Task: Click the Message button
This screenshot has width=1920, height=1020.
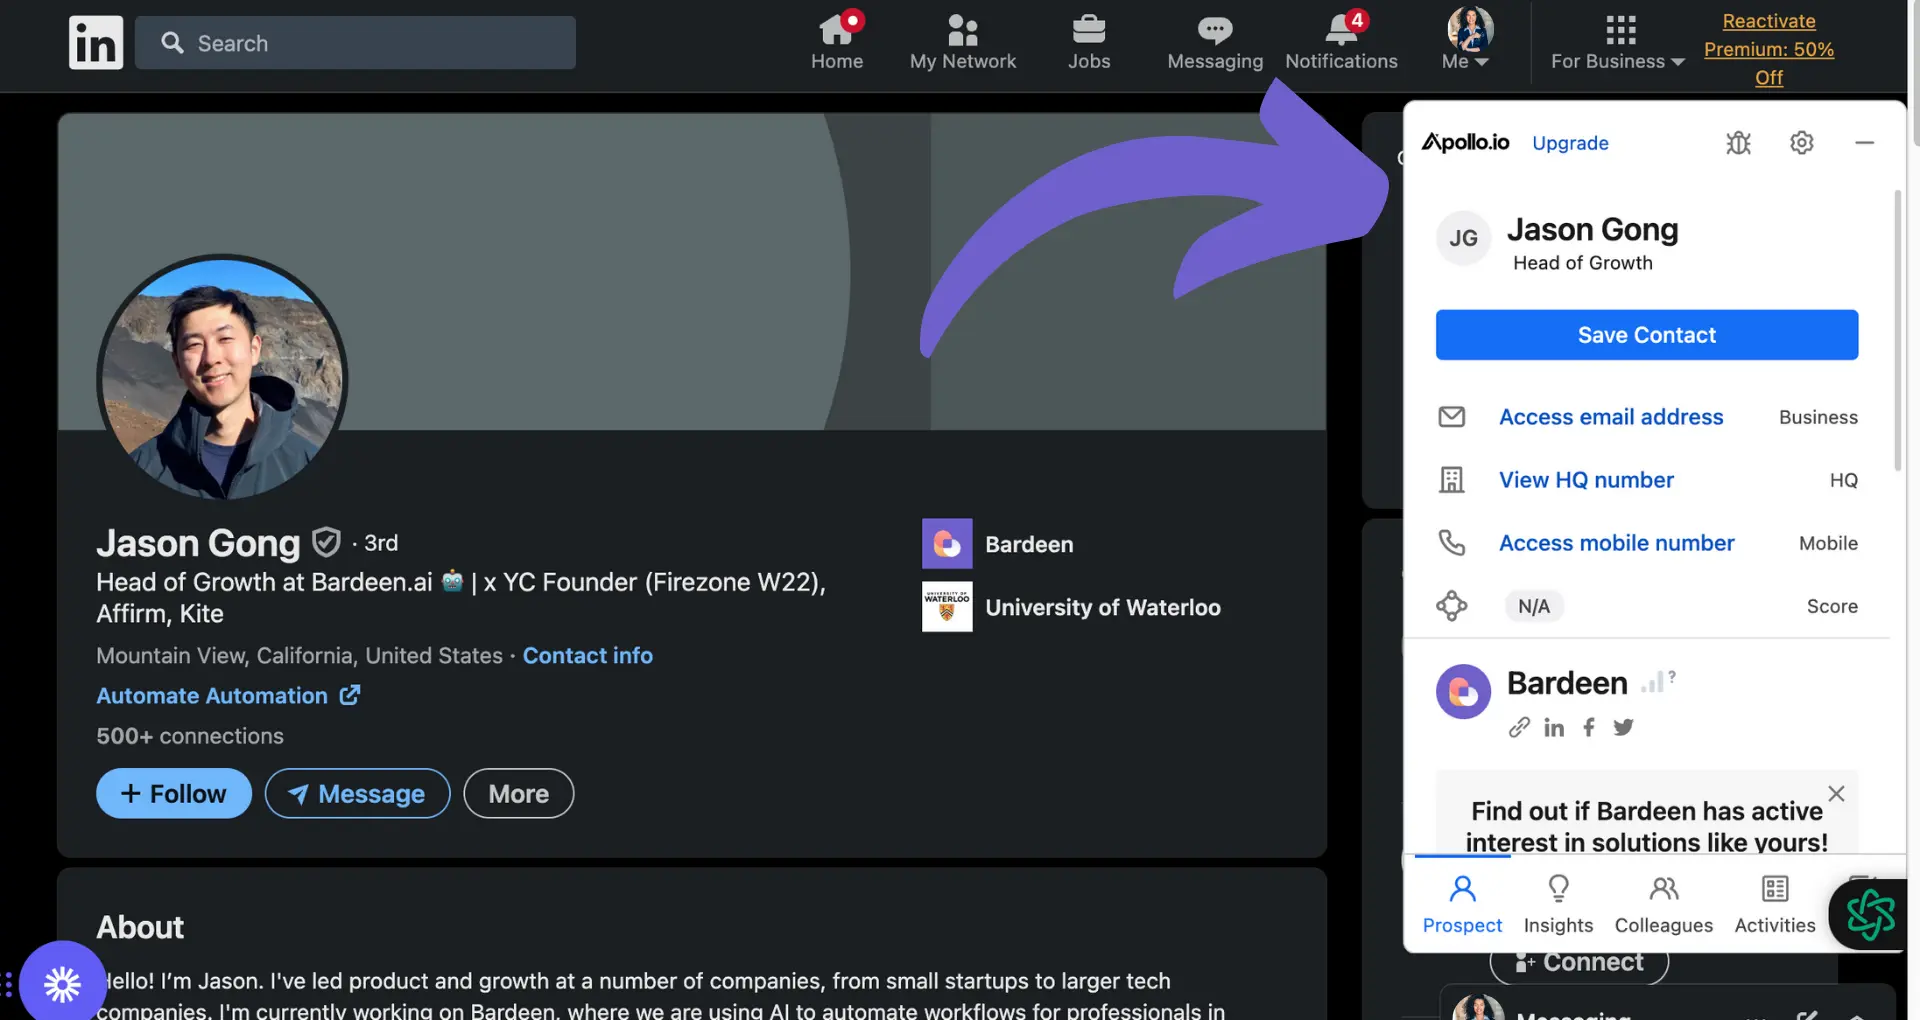Action: click(357, 793)
